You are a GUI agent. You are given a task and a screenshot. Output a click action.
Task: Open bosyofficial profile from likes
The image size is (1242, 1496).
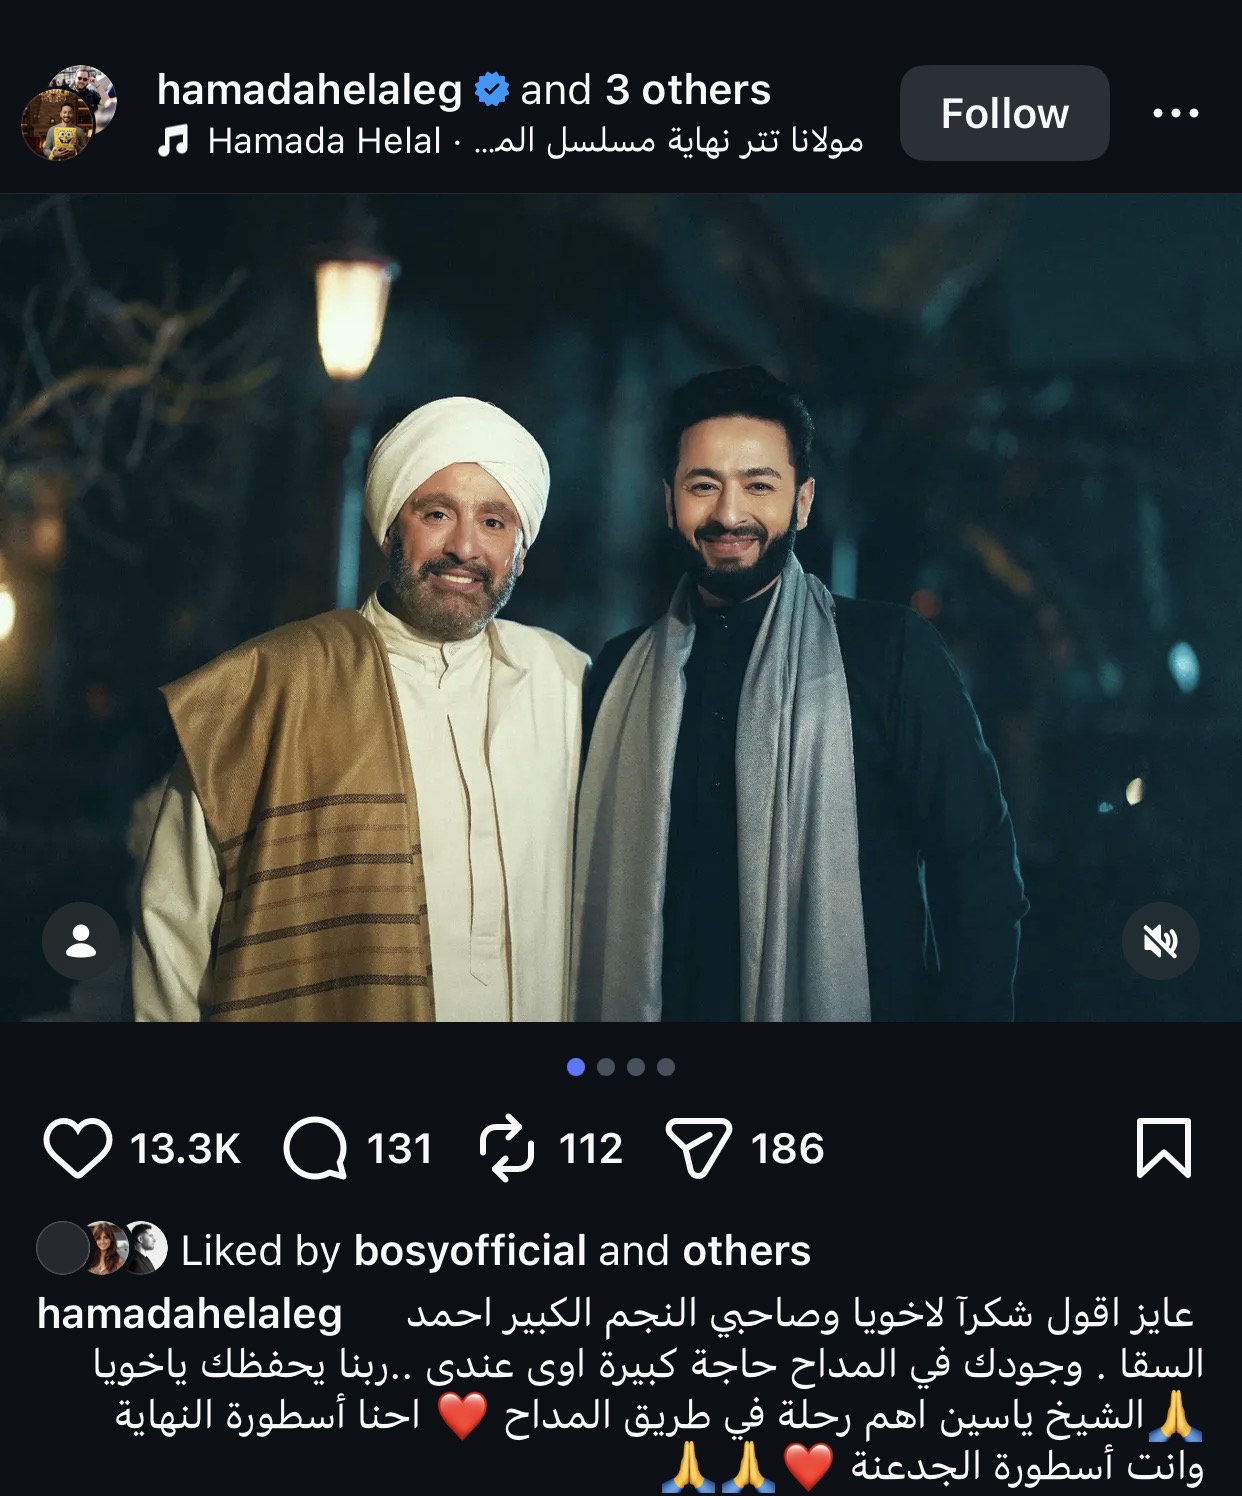pos(470,1251)
